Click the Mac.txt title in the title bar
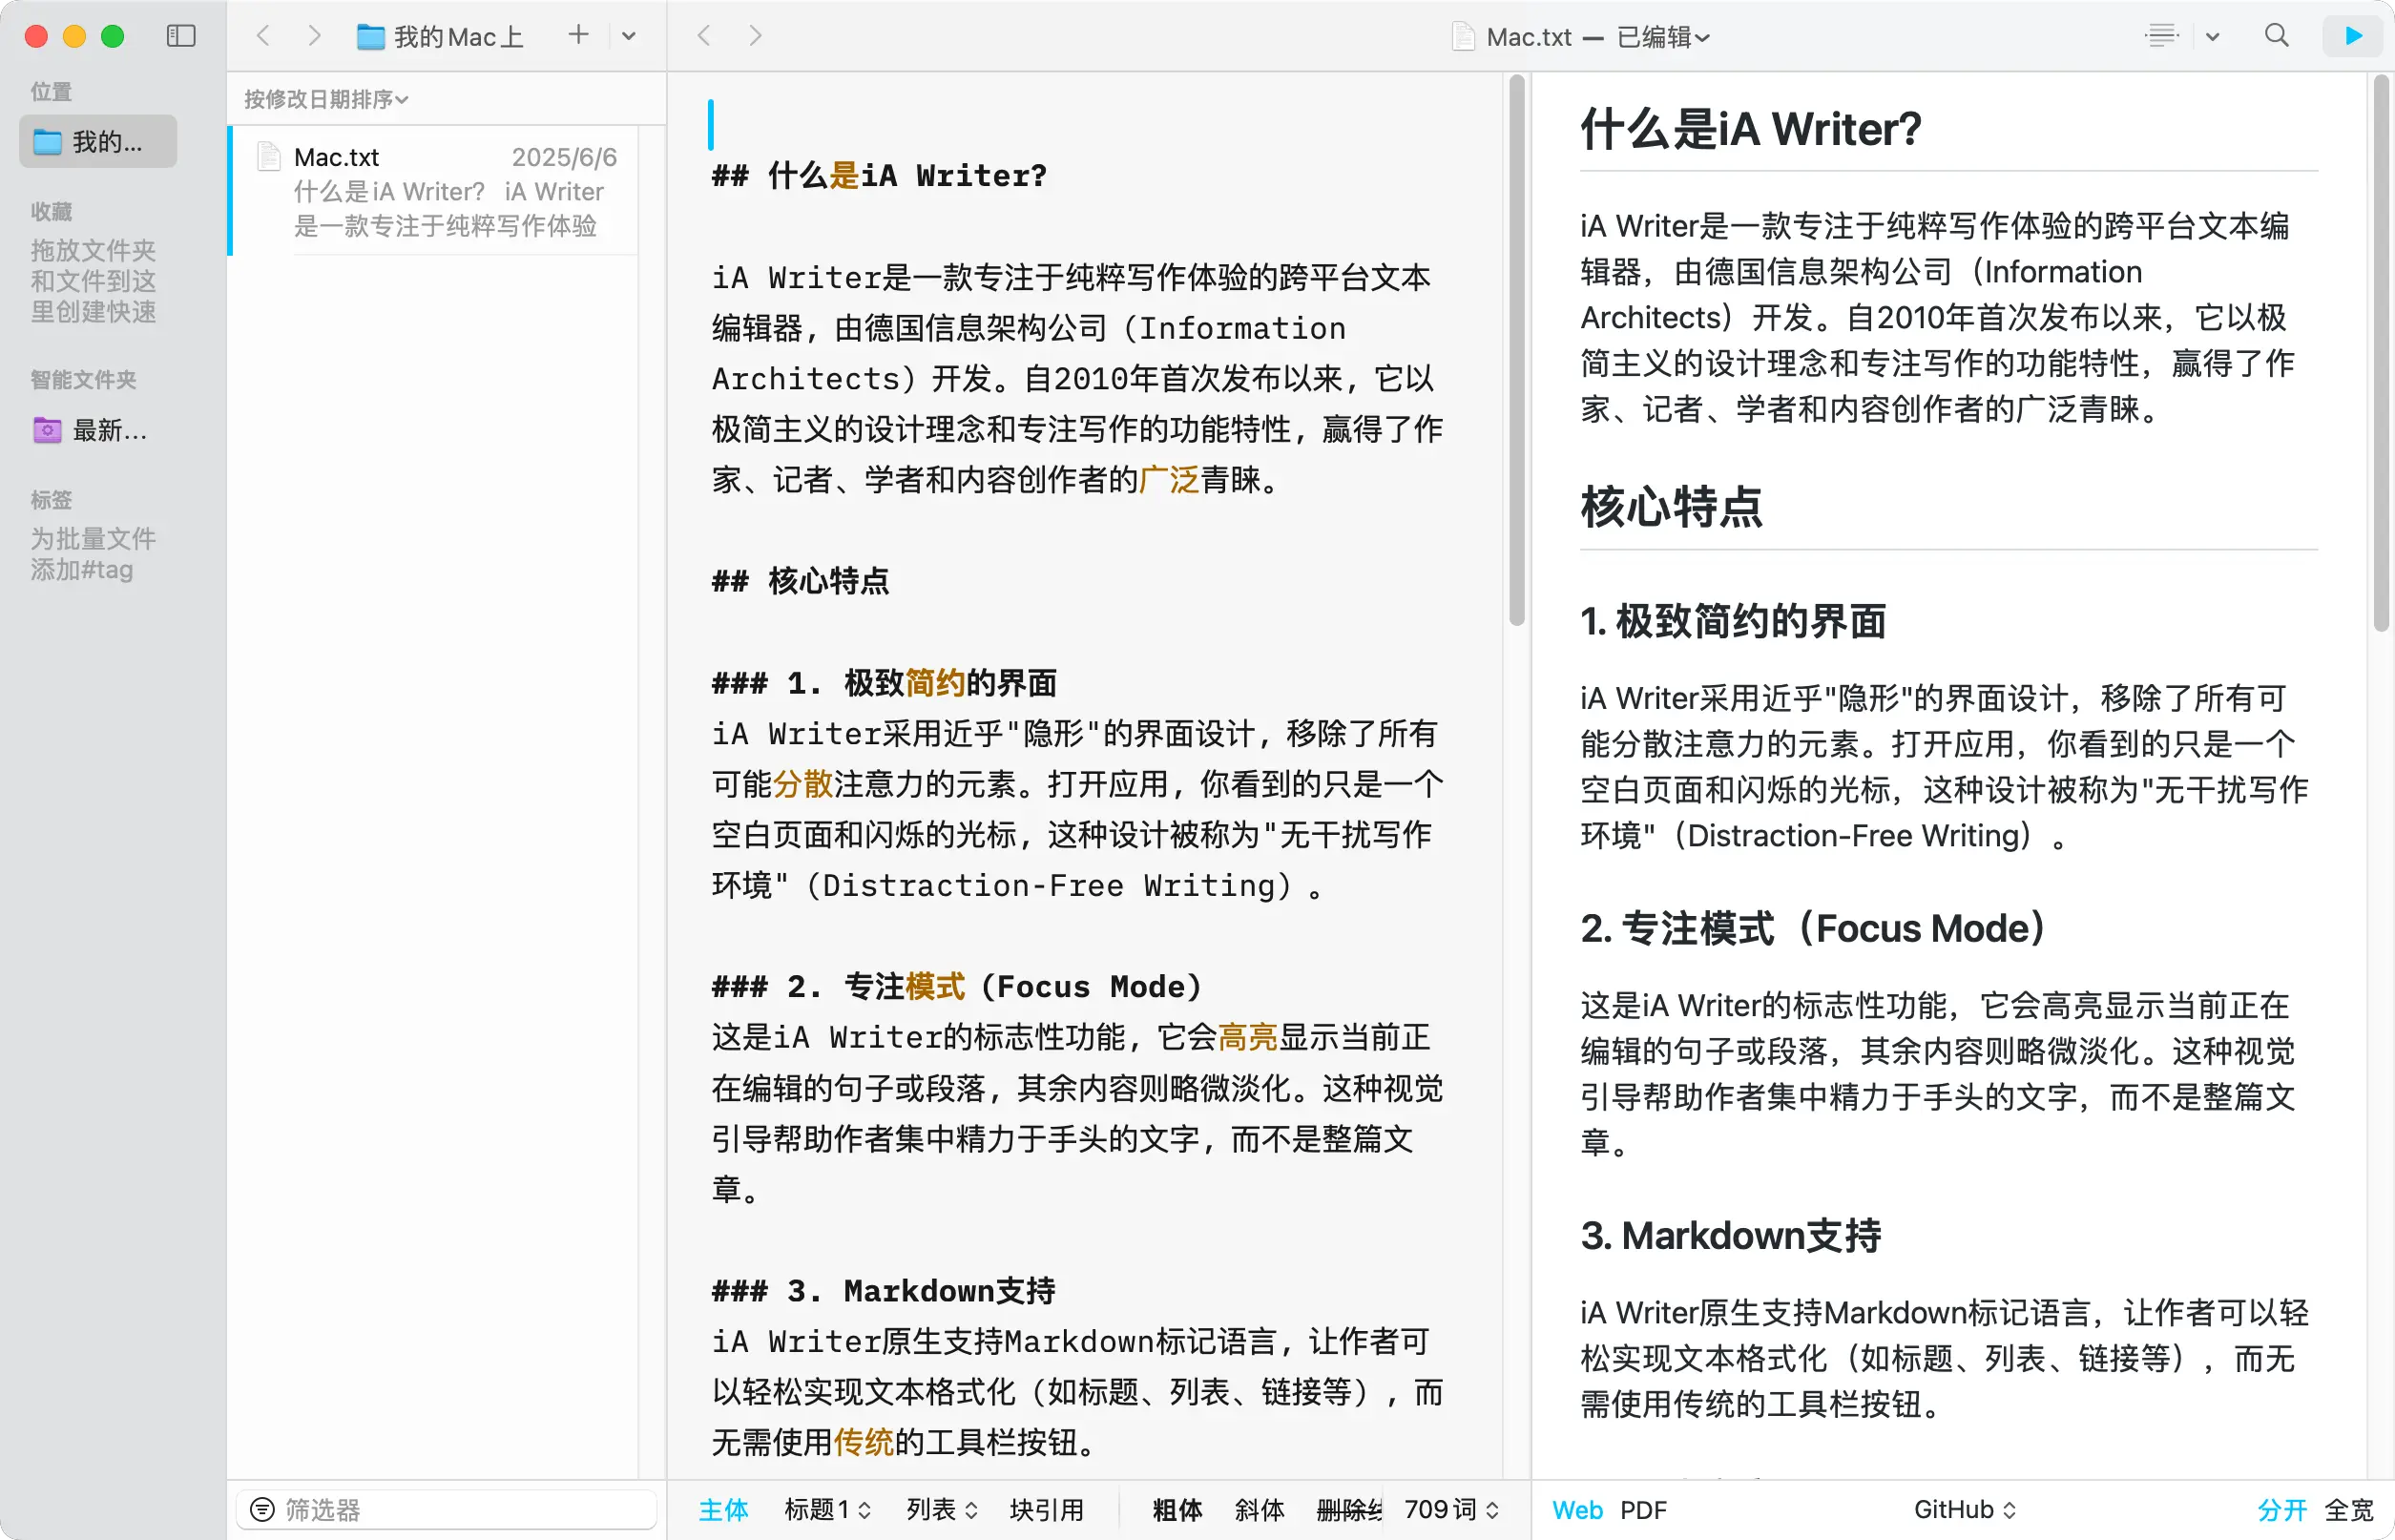 click(x=1529, y=37)
